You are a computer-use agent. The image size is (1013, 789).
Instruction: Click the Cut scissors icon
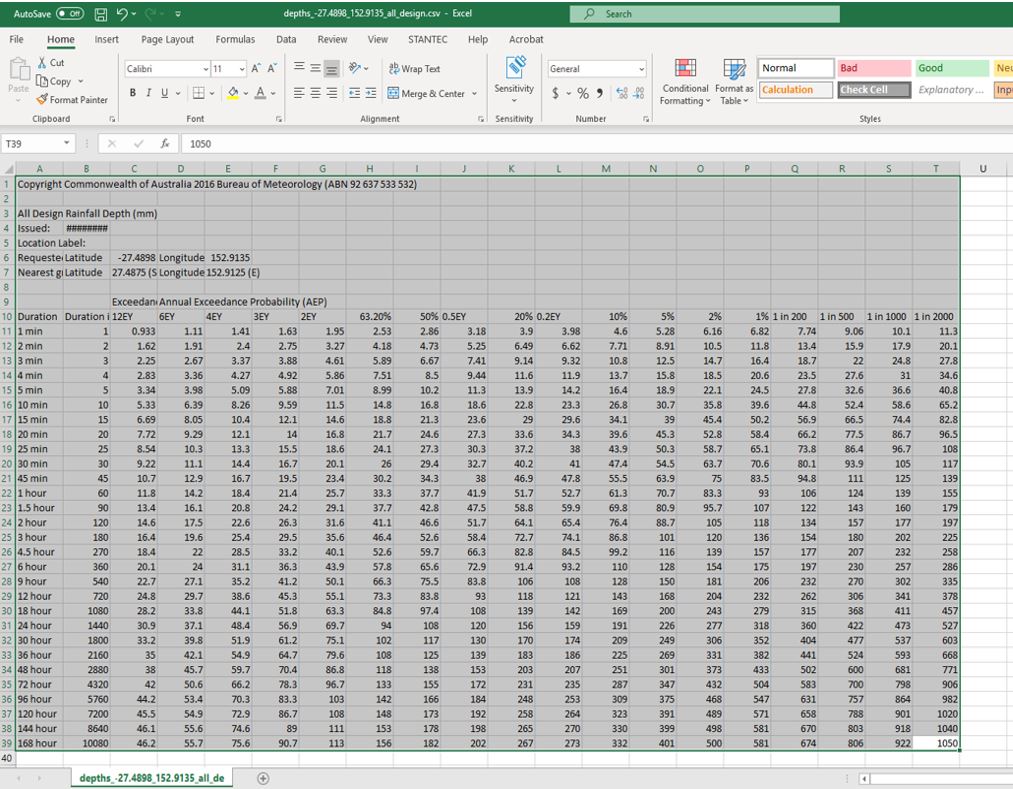coord(42,63)
